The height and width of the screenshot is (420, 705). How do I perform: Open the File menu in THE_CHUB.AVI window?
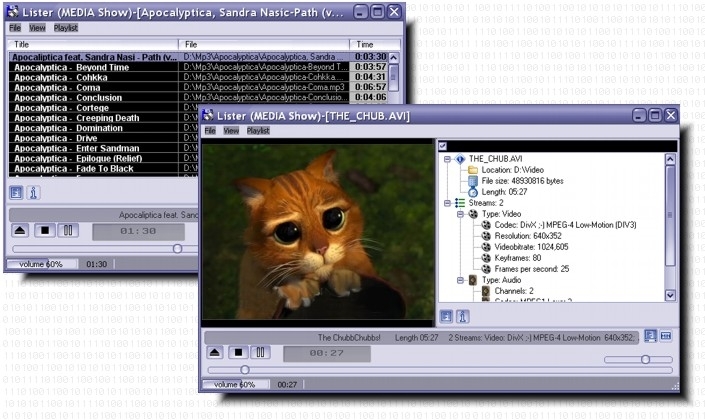[210, 130]
